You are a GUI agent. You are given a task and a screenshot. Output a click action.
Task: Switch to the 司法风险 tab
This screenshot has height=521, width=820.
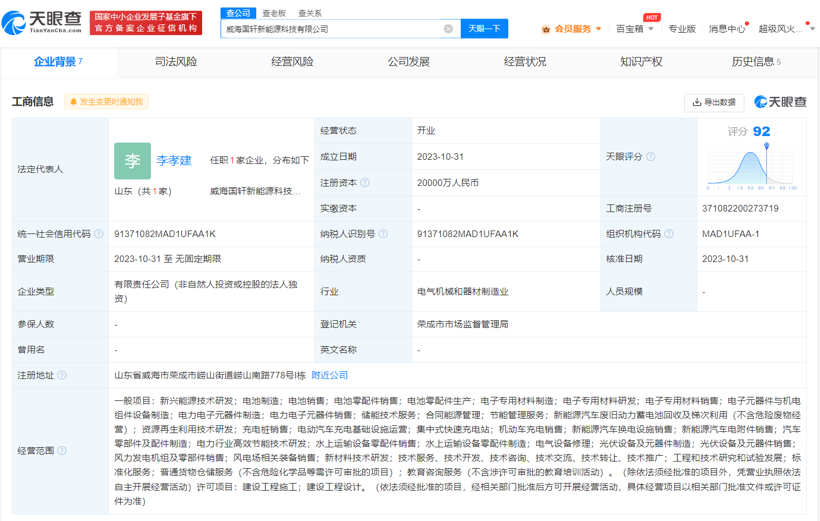point(176,62)
